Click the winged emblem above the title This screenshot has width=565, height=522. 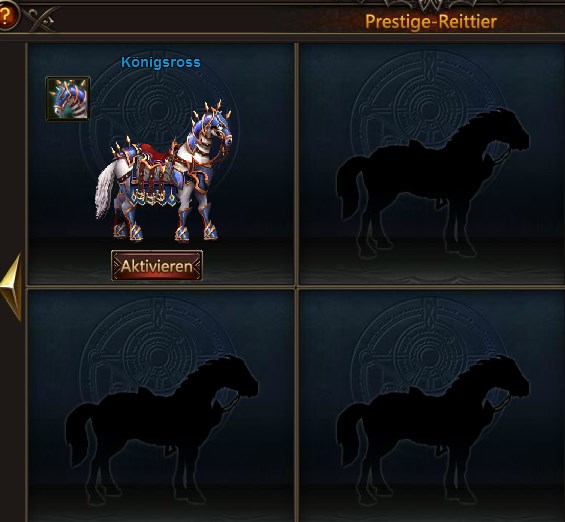[x=434, y=5]
